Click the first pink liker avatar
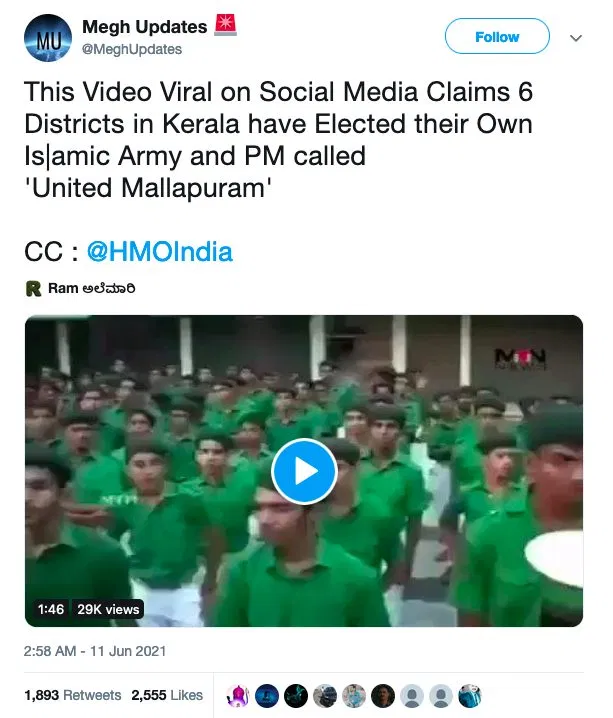613x718 pixels. (x=239, y=696)
